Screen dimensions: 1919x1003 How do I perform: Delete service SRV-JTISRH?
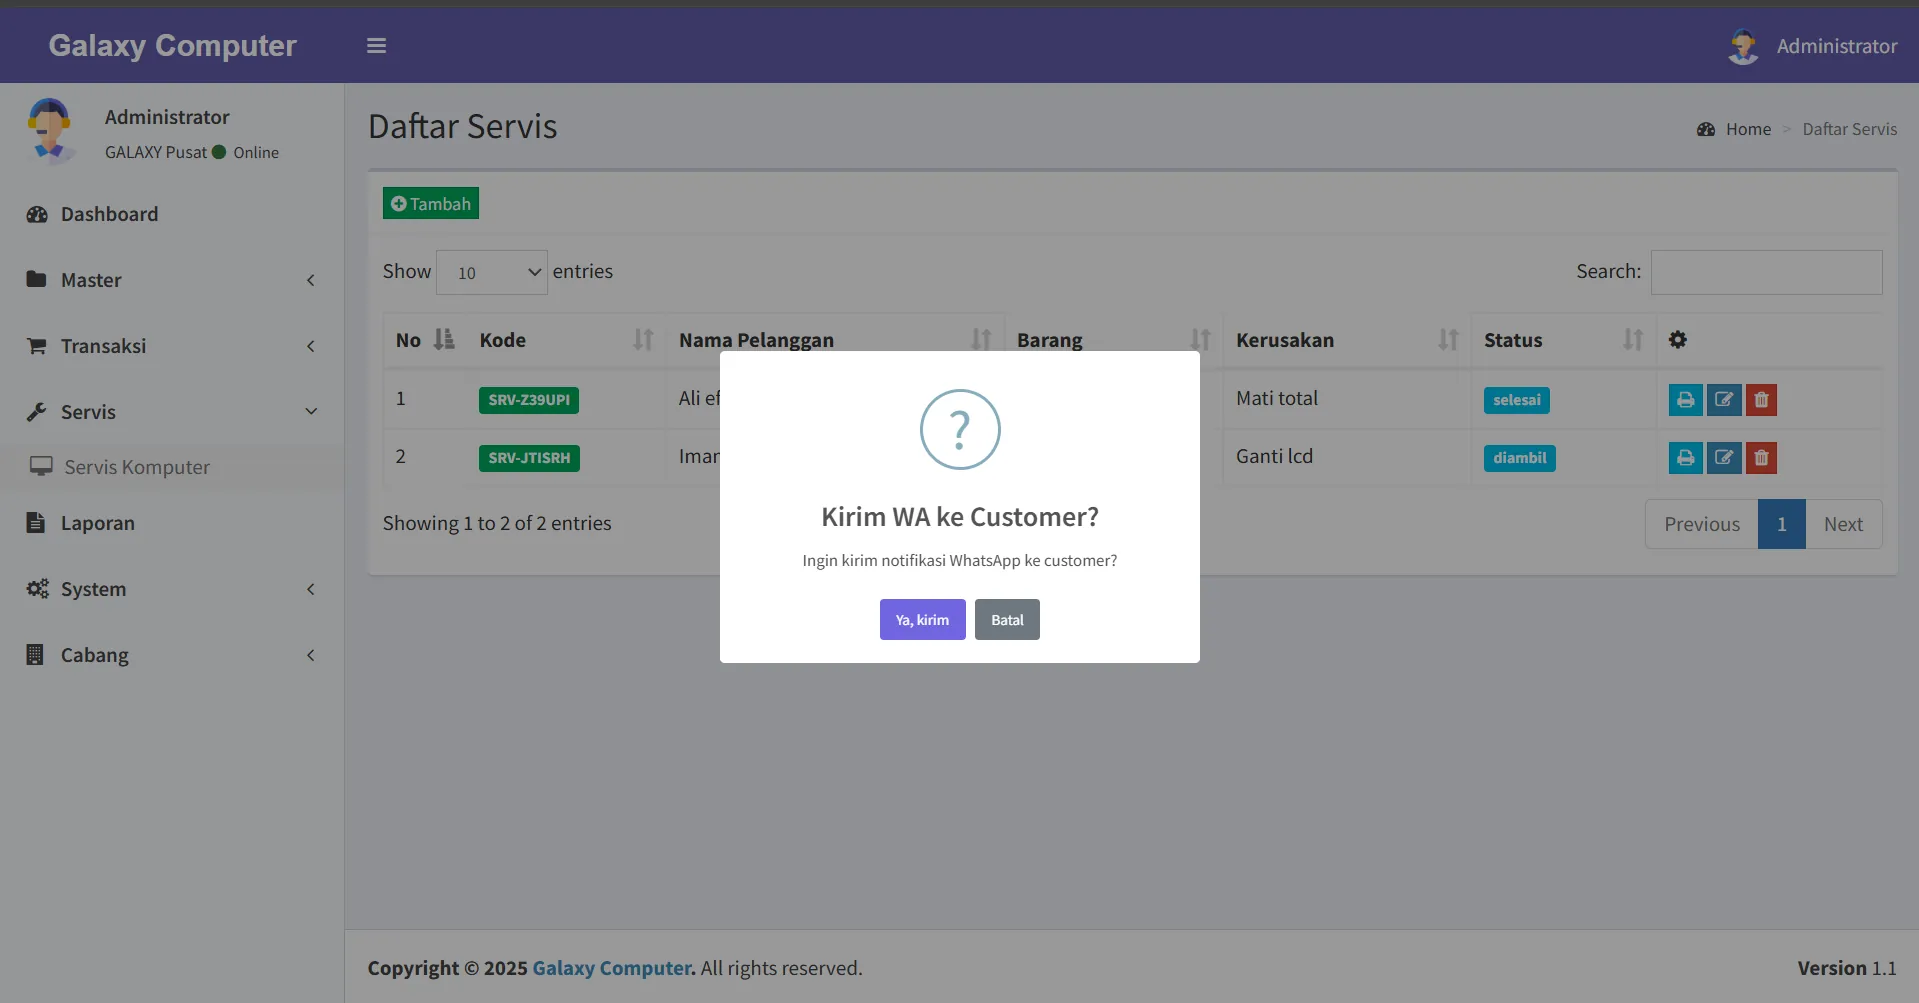pyautogui.click(x=1762, y=458)
